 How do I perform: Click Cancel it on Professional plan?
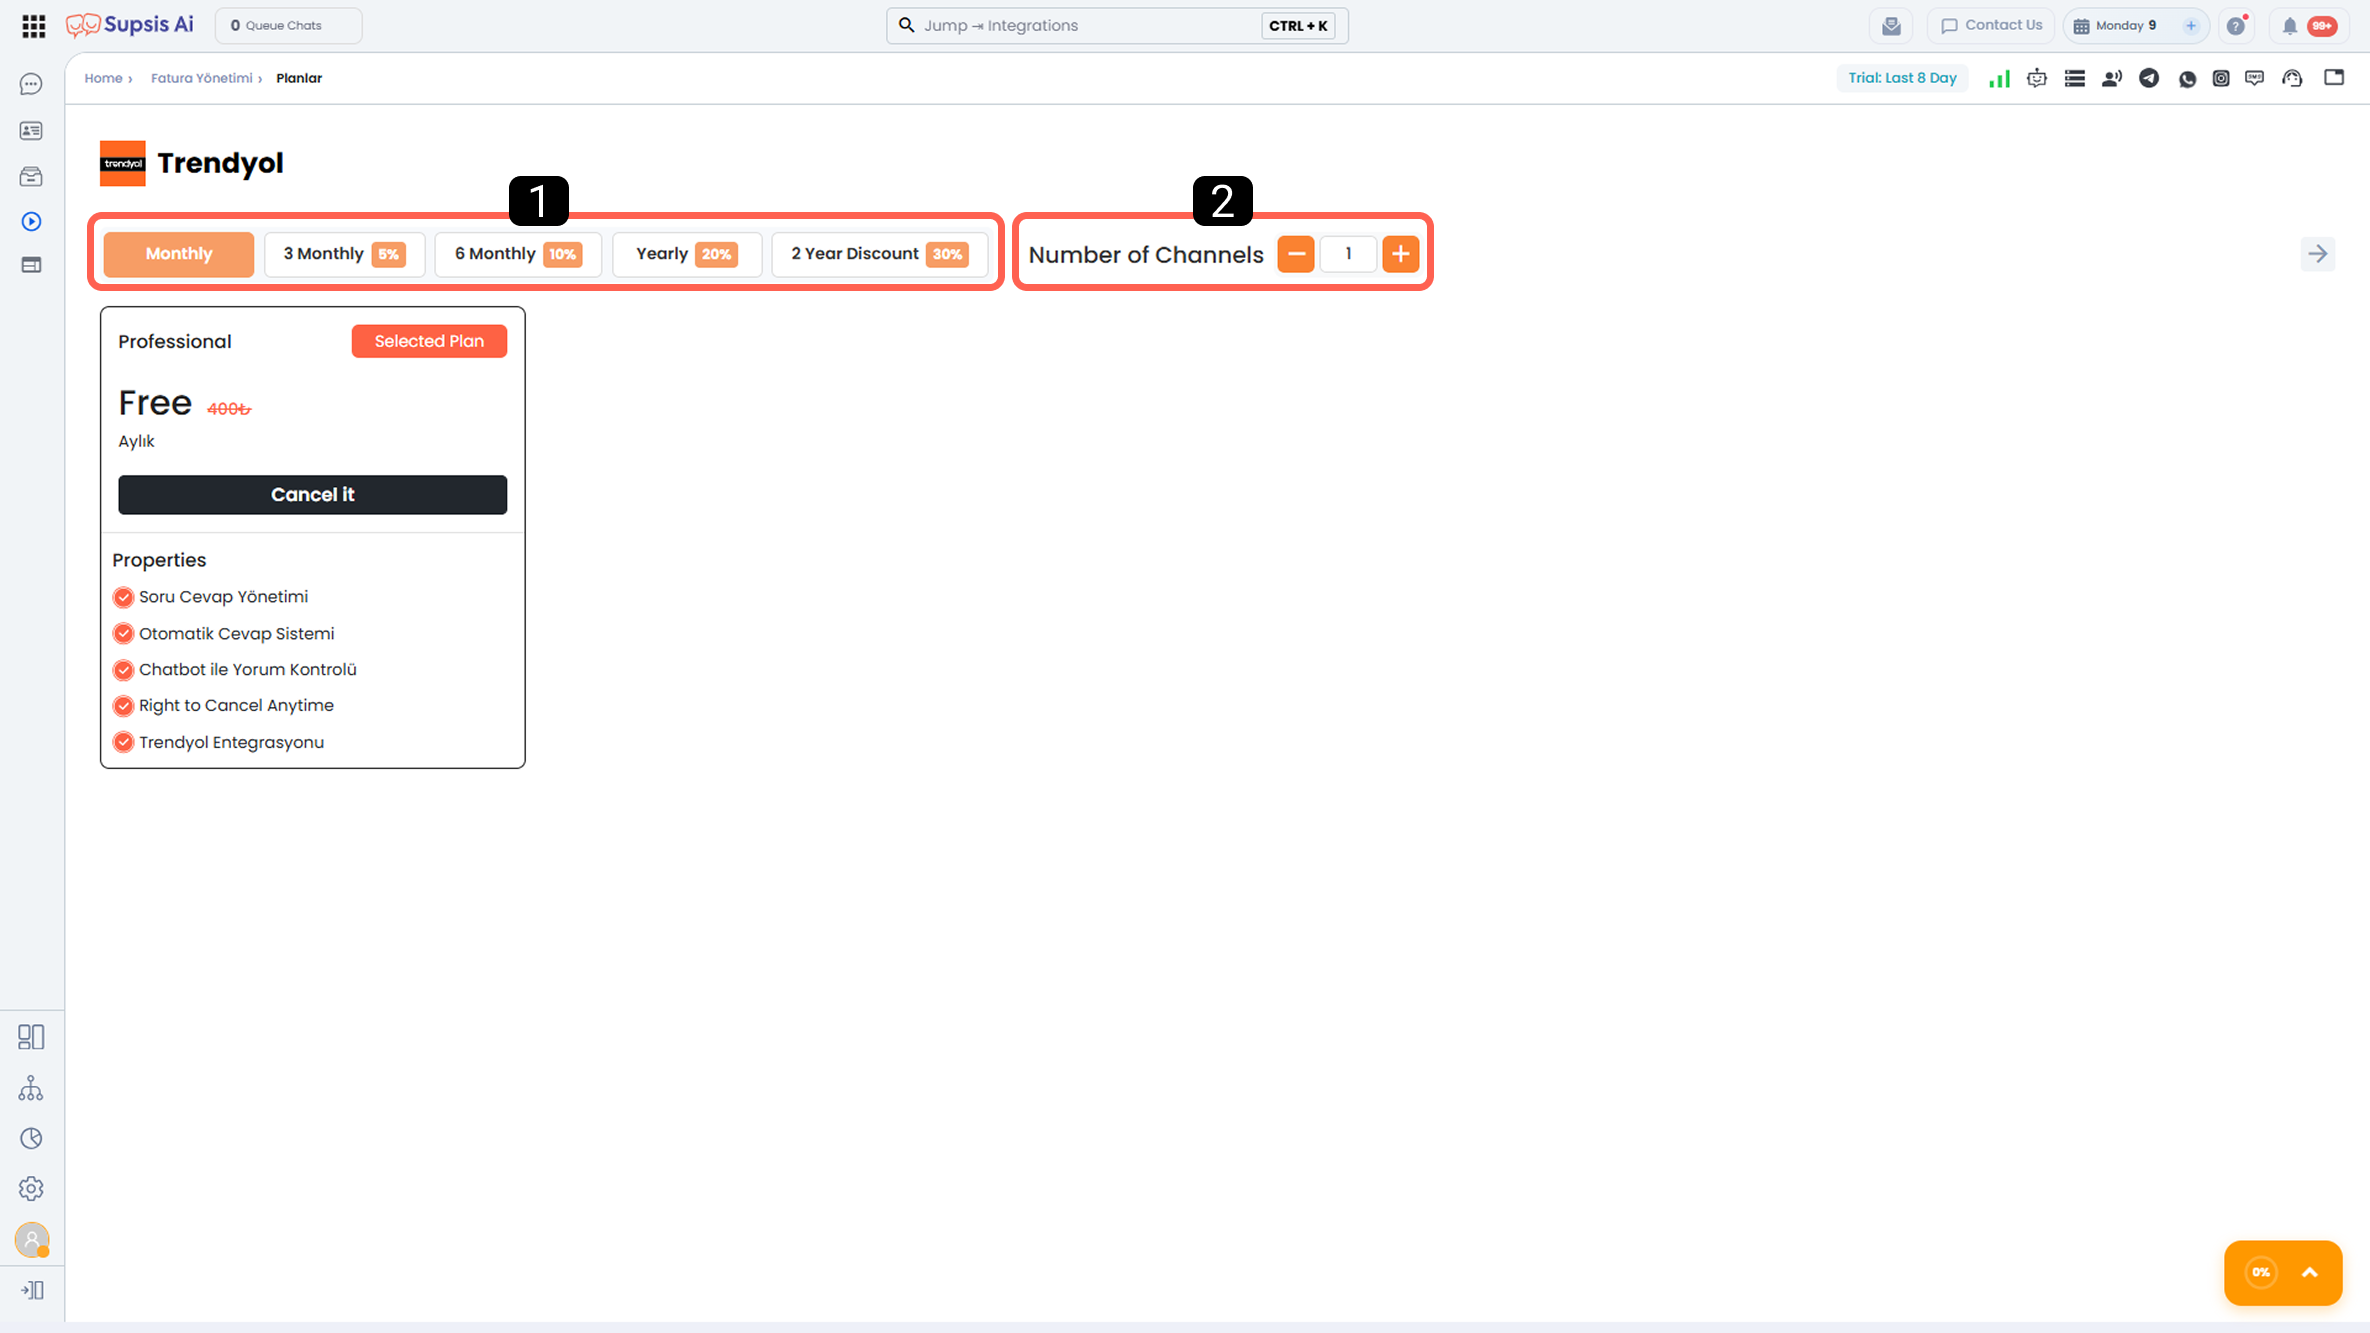point(313,495)
